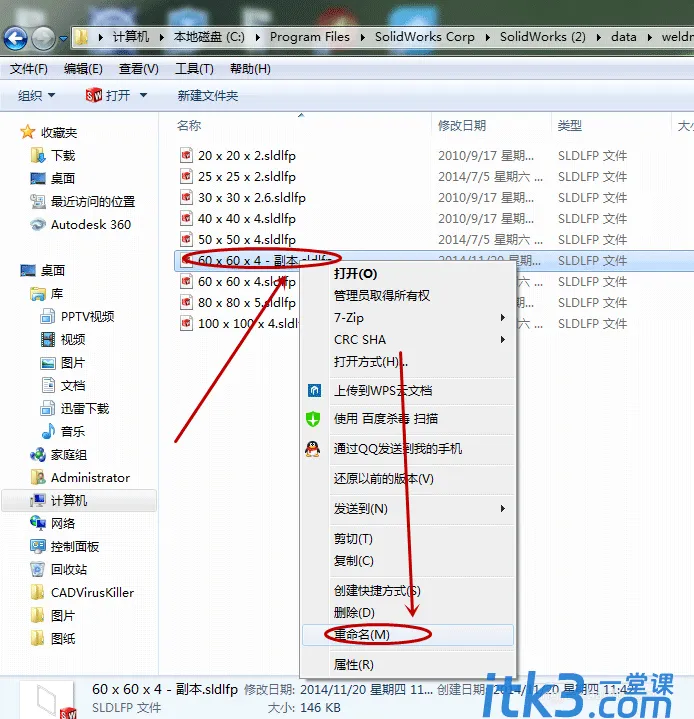Select 'data' in the address path
694x719 pixels.
coord(623,37)
